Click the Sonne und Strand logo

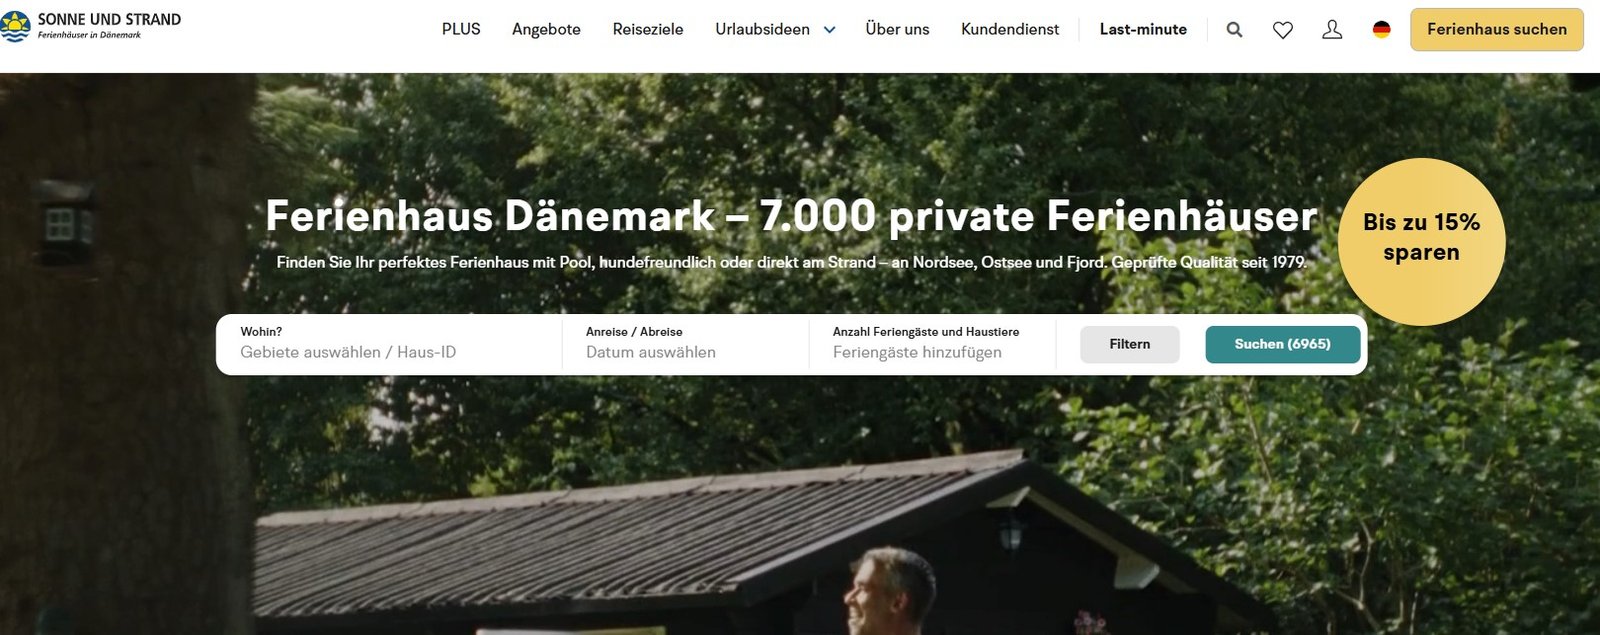(x=91, y=27)
